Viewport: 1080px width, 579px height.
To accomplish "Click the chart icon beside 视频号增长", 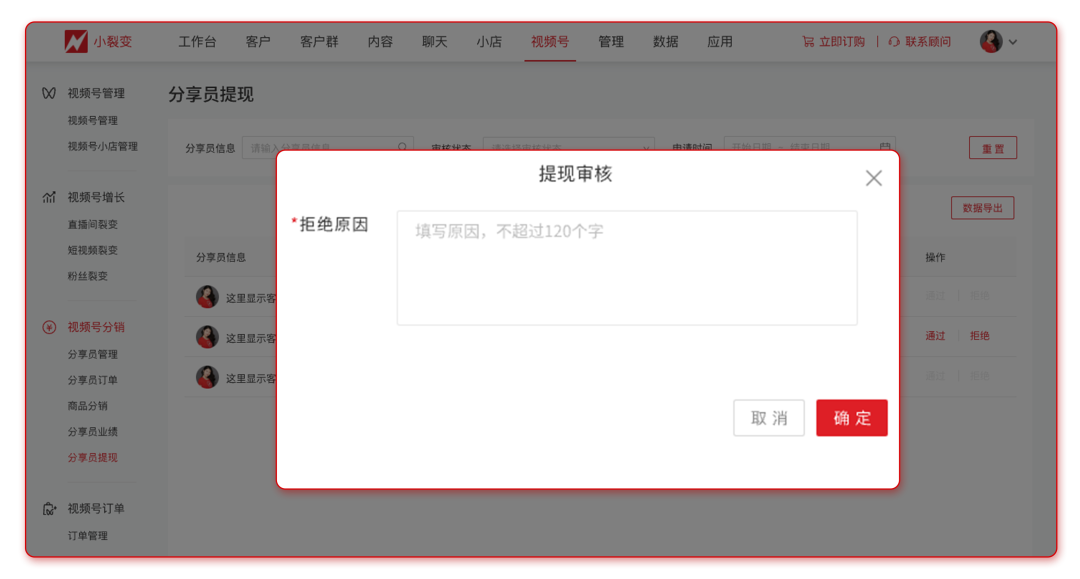I will (48, 197).
